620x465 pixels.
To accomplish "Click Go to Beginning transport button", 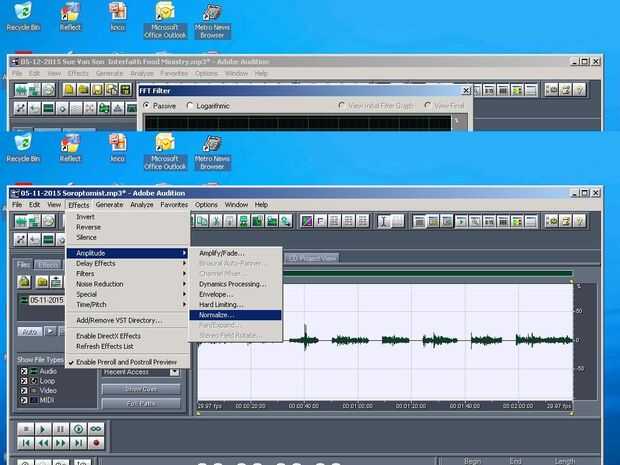I will click(26, 443).
